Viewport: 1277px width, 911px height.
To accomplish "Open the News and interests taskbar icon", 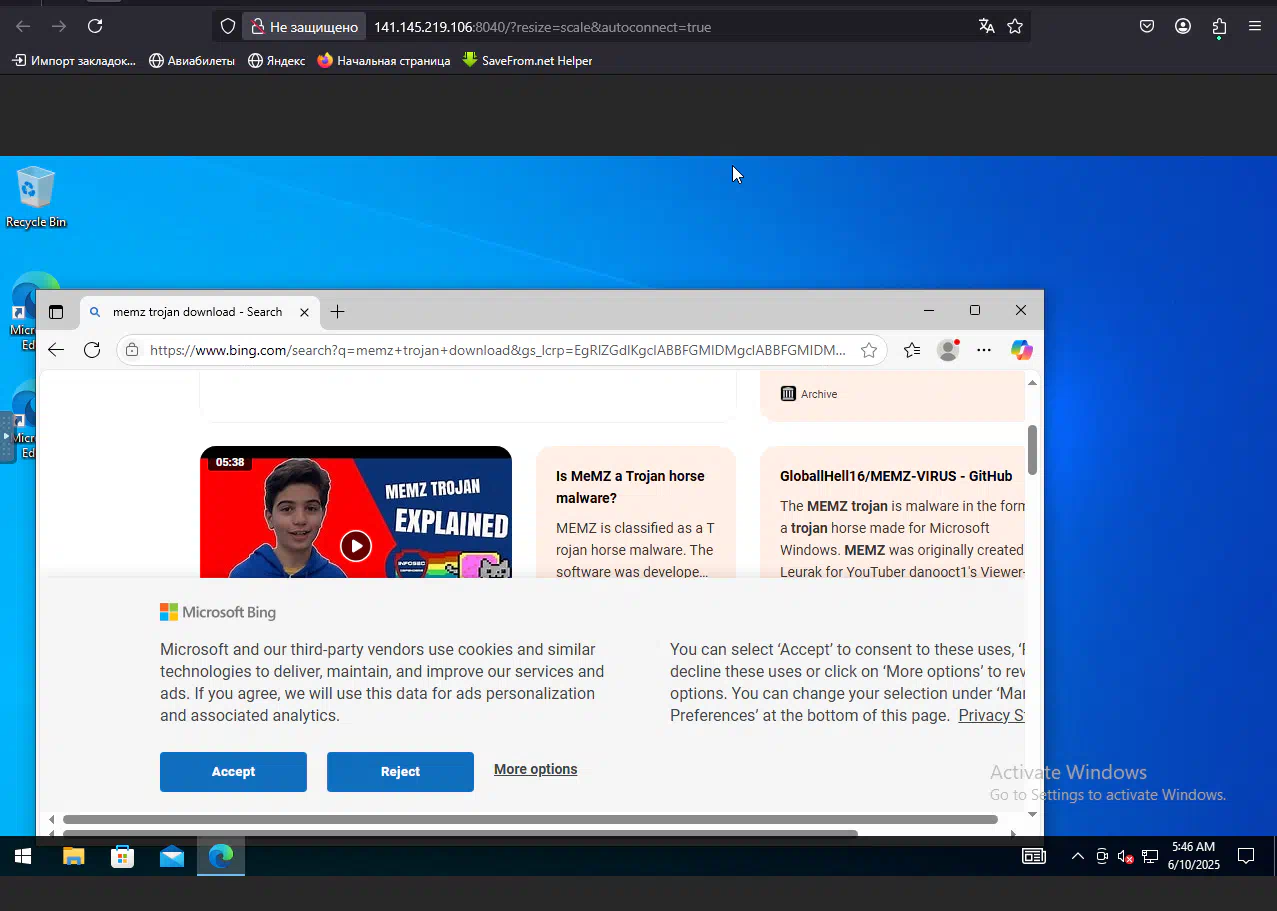I will point(1034,856).
